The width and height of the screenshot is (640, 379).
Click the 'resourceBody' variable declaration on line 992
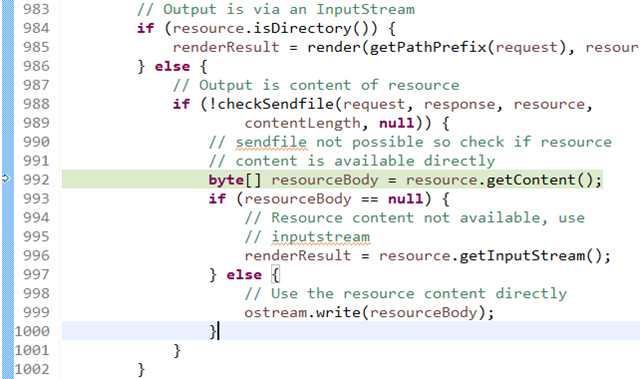[x=325, y=180]
